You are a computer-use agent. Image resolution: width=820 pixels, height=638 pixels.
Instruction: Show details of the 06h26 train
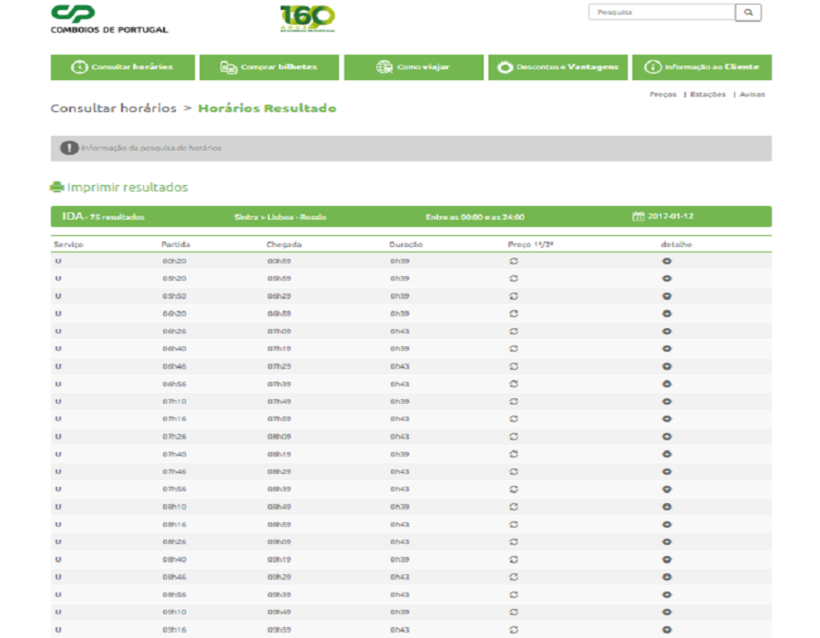667,331
